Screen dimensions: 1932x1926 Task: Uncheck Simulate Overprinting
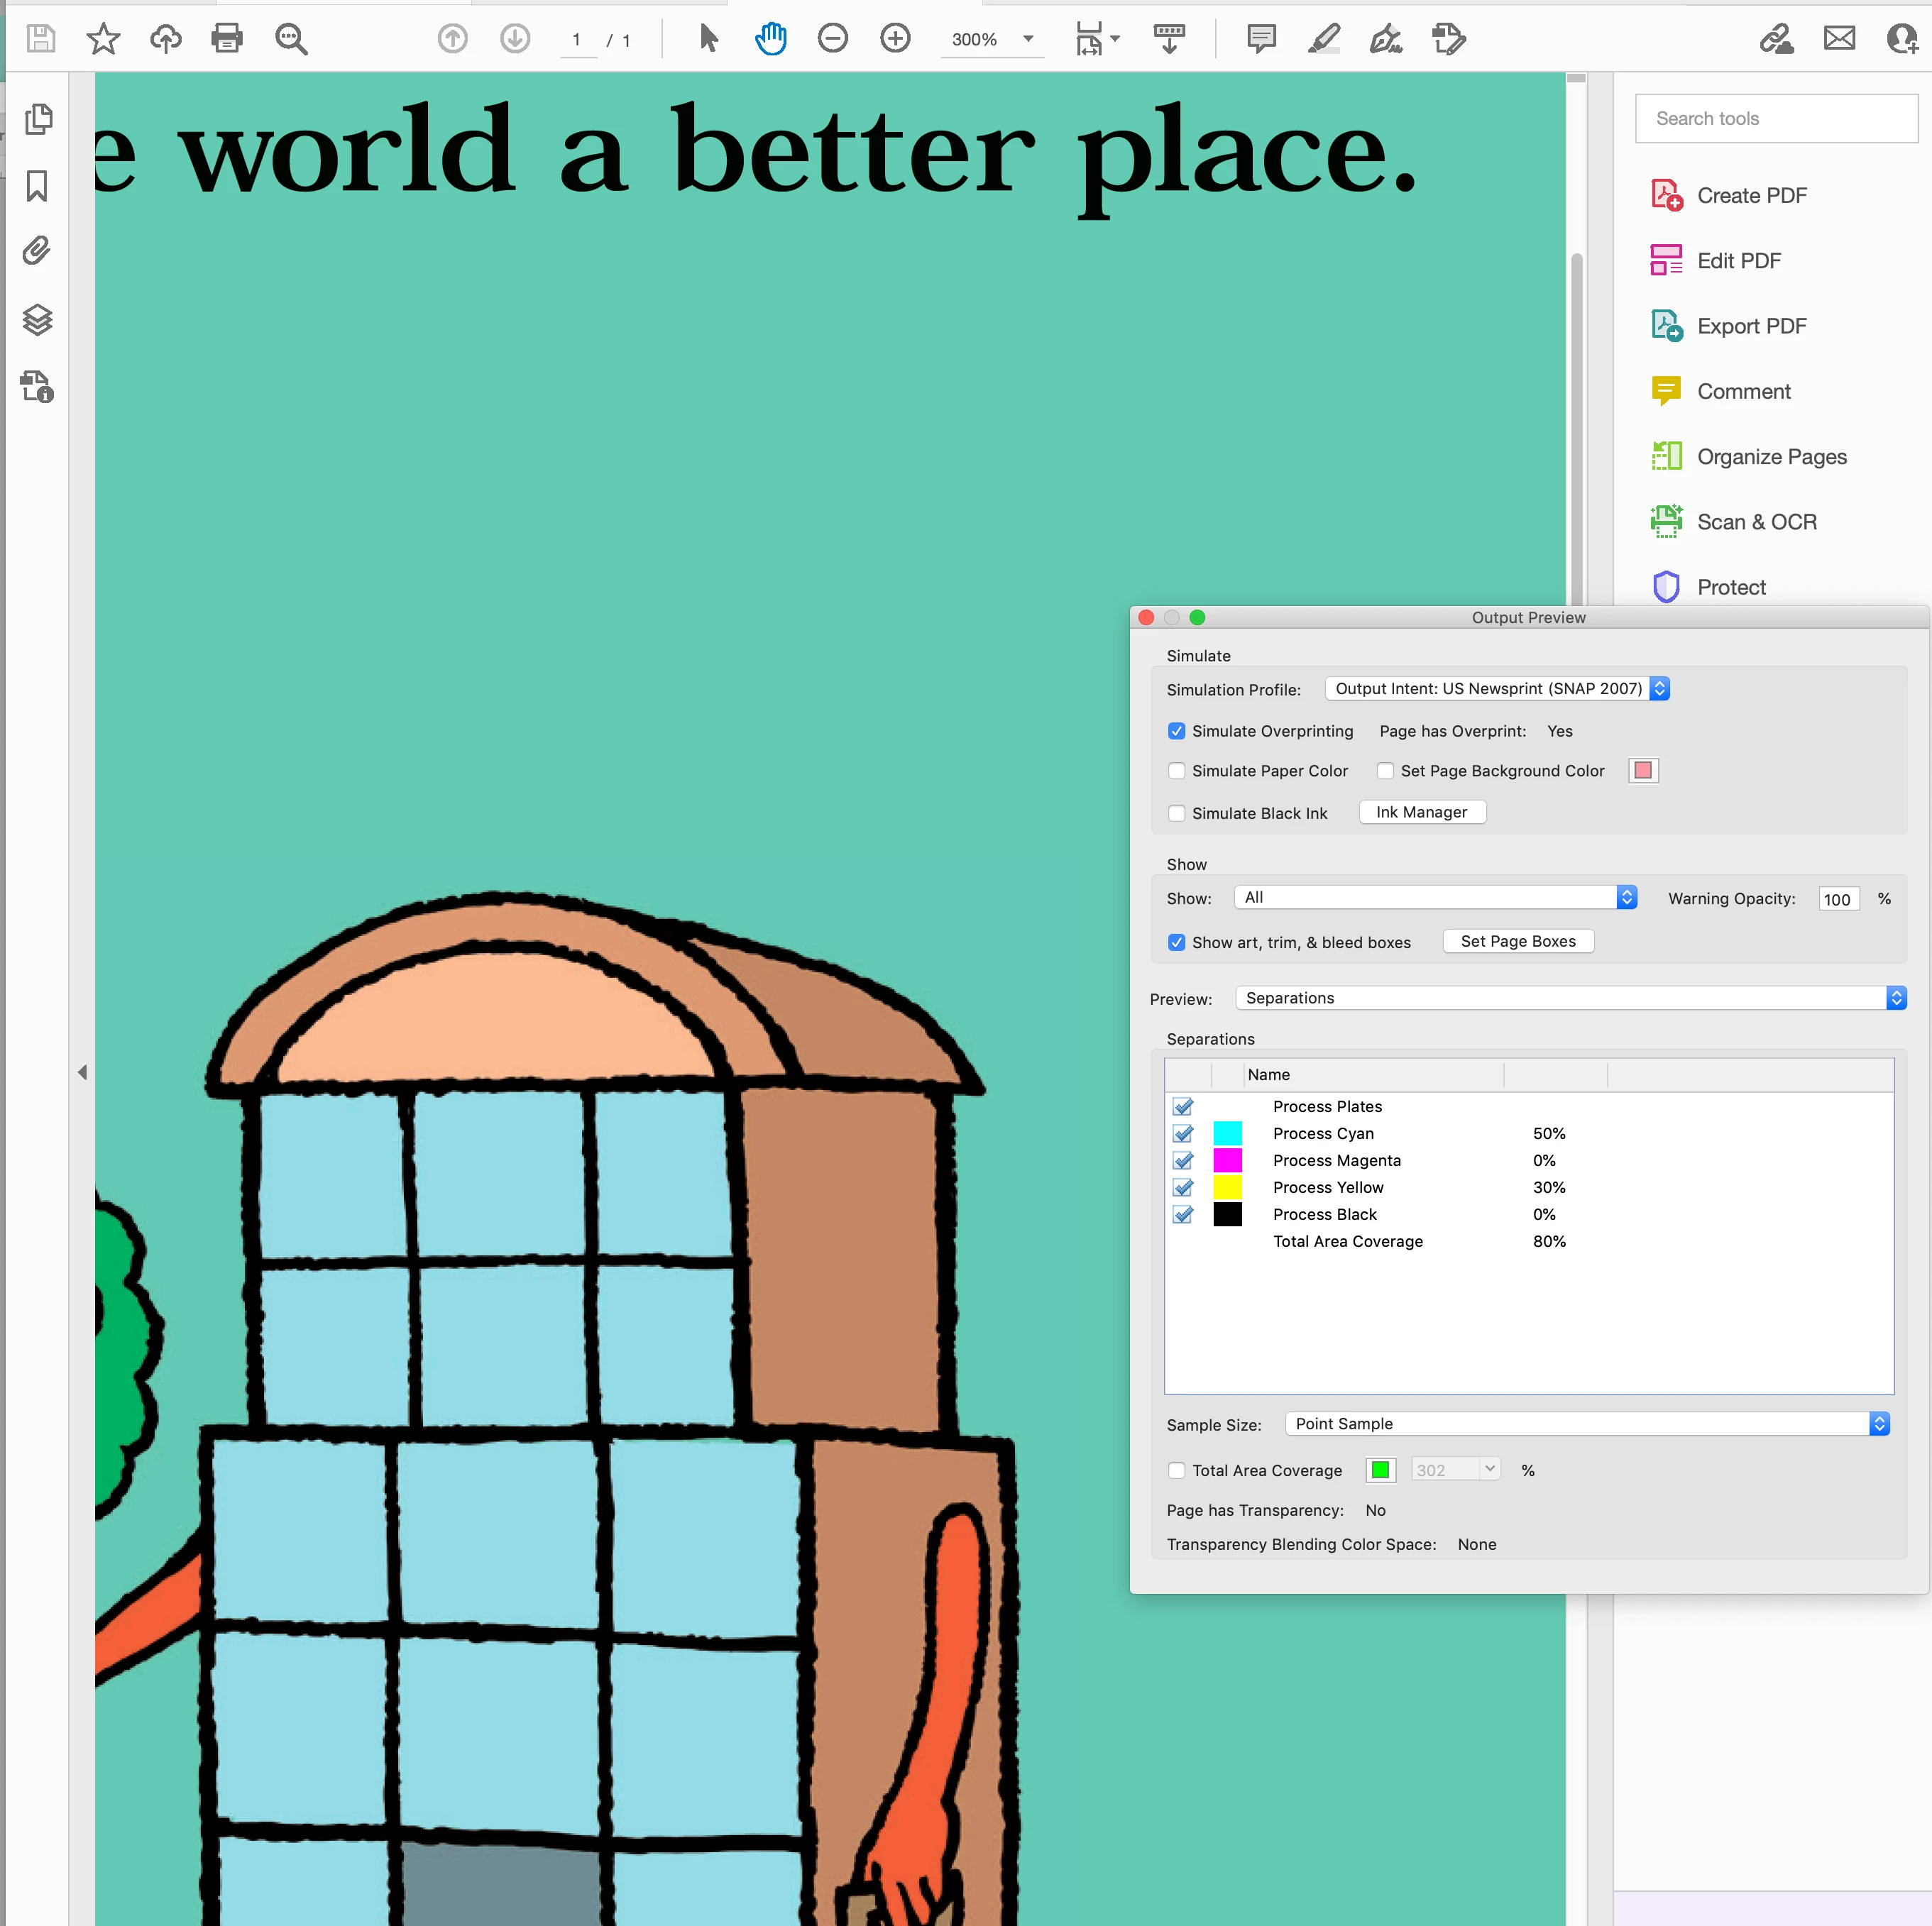tap(1177, 731)
